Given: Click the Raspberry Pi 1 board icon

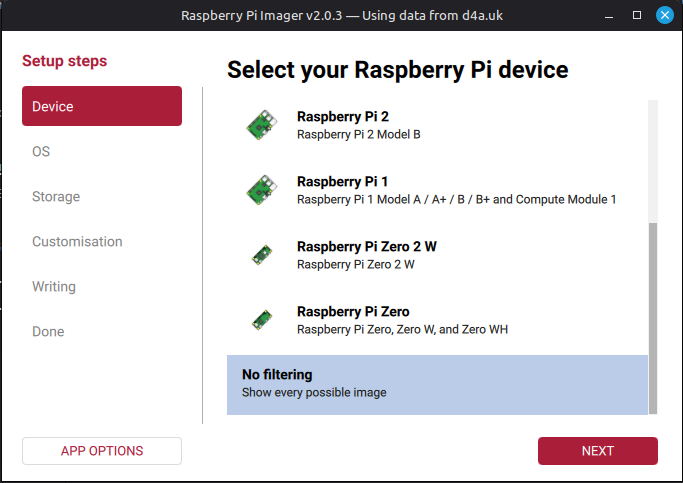Looking at the screenshot, I should tap(261, 190).
